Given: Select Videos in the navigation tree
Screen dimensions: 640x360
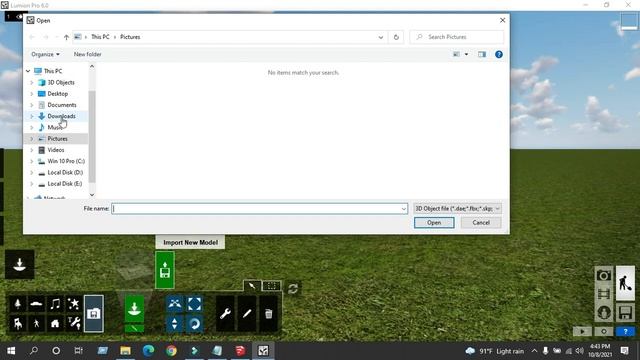Looking at the screenshot, I should [56, 150].
